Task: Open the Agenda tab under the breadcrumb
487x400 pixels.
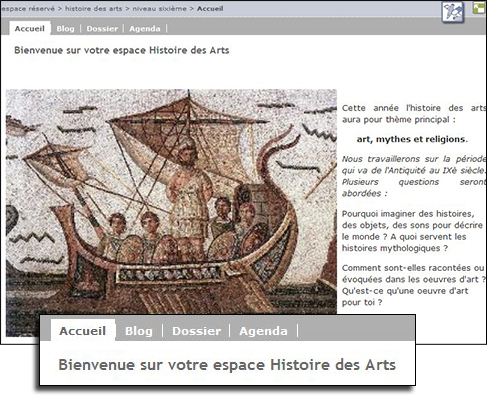Action: (145, 29)
